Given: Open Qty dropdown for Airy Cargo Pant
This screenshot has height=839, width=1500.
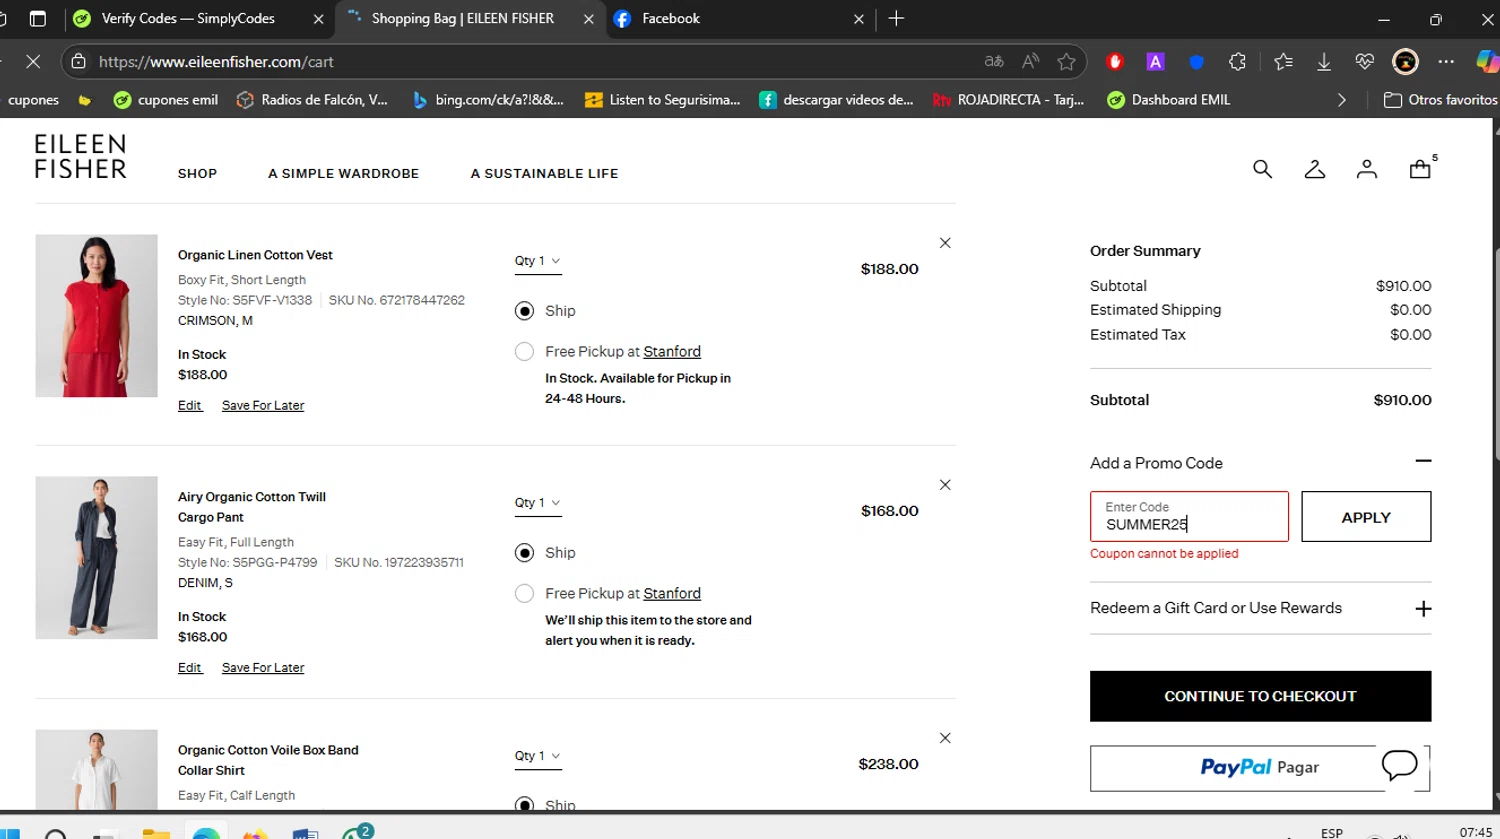Looking at the screenshot, I should pos(538,504).
